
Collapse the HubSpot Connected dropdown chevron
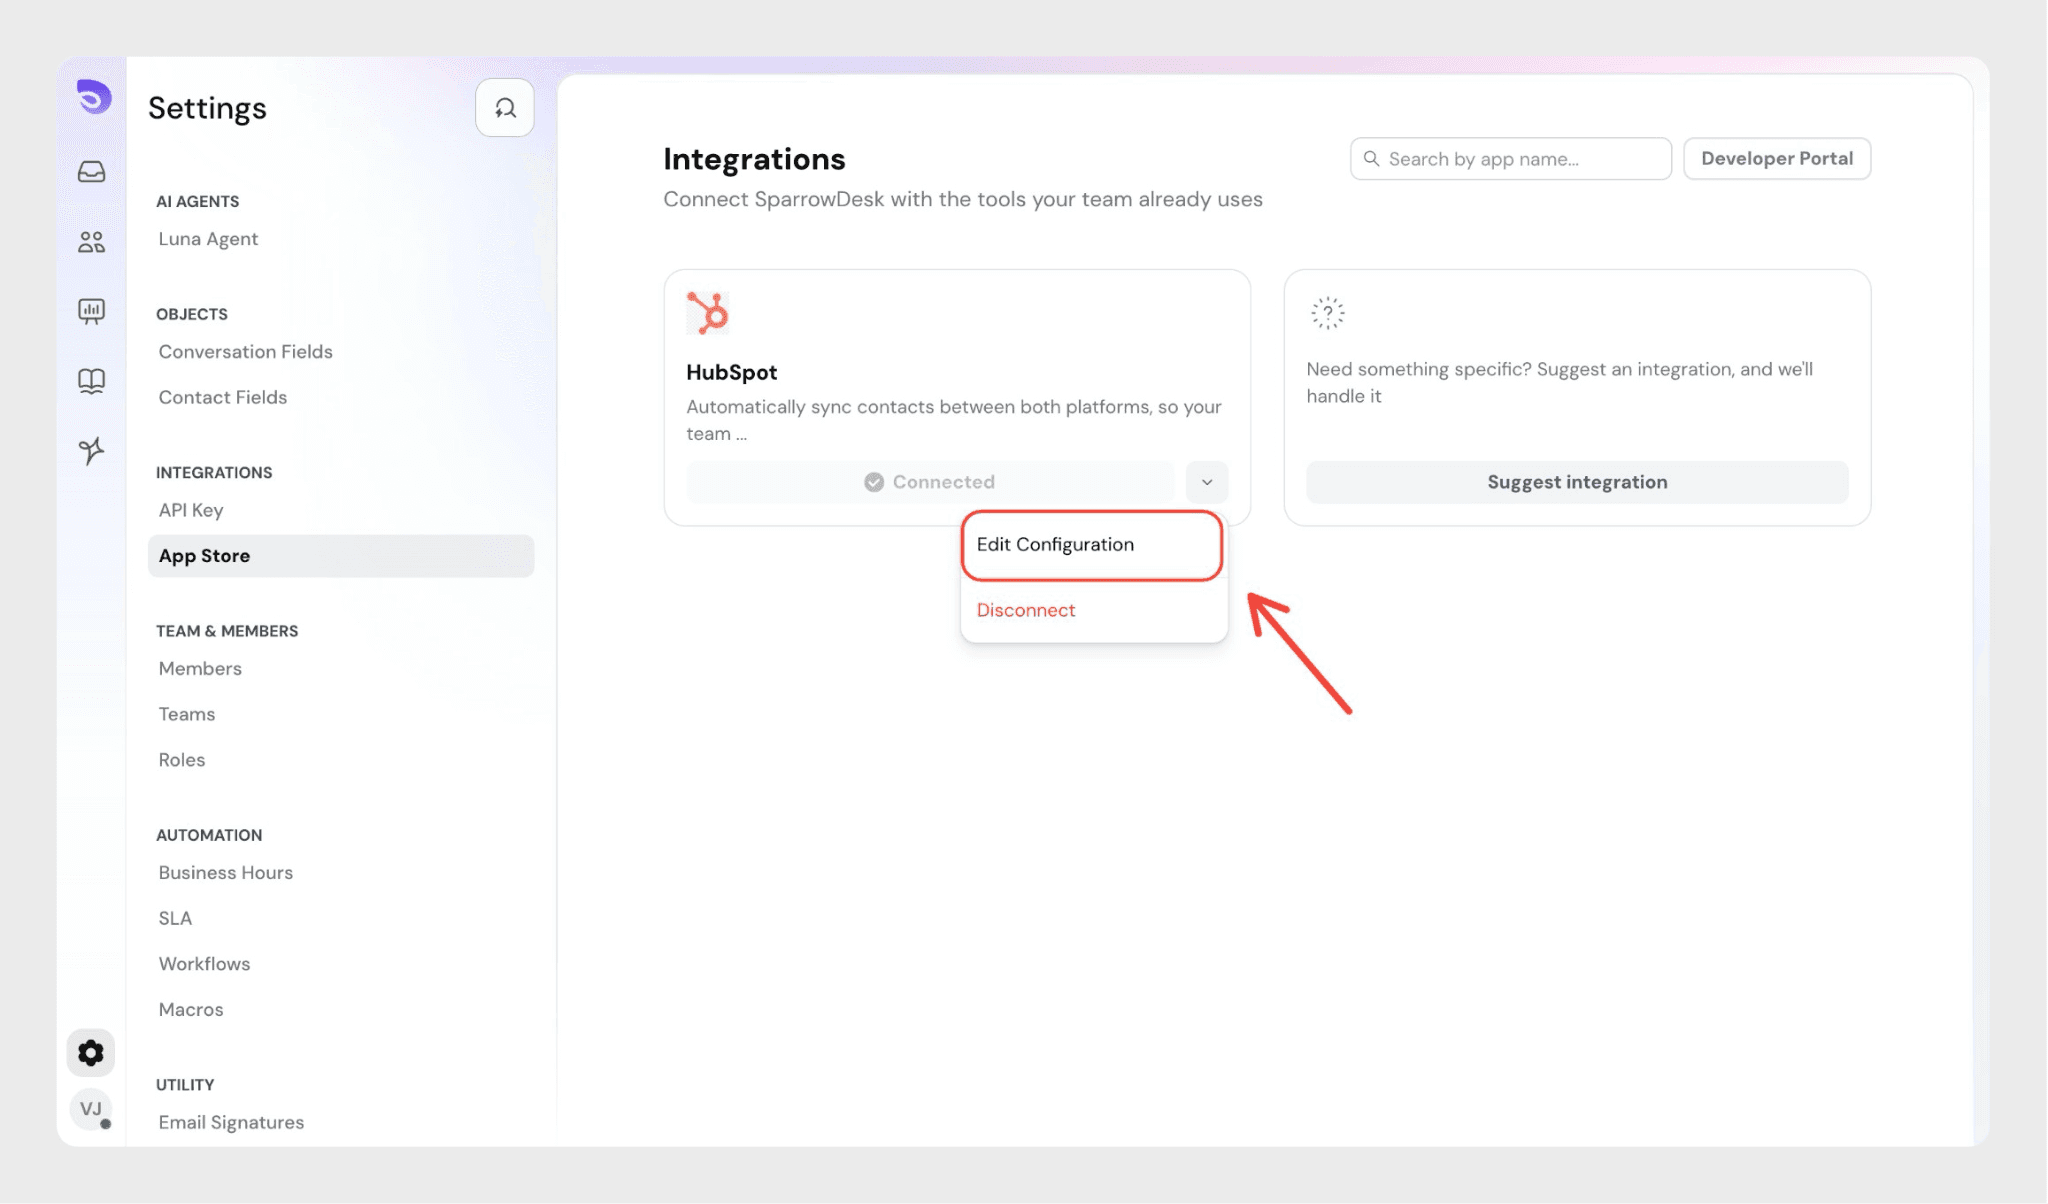(1207, 482)
